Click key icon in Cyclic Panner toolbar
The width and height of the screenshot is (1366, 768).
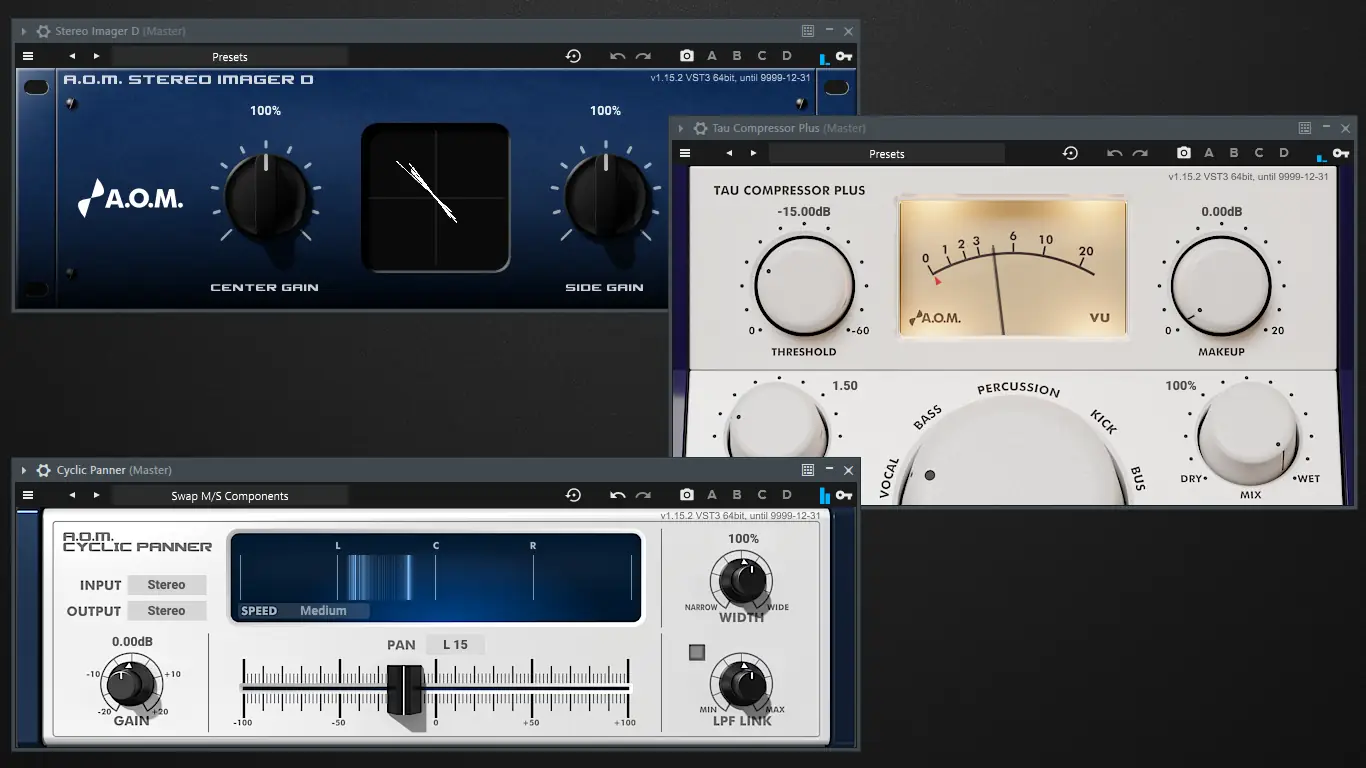[844, 495]
